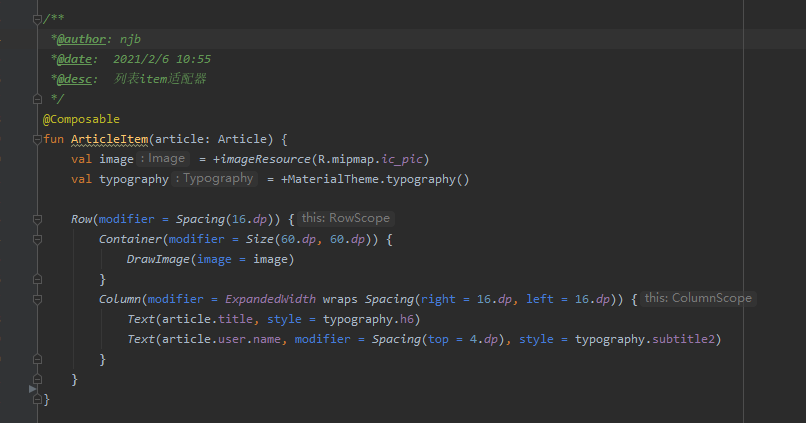
Task: Collapse the Row block fold marker
Action: pos(37,219)
